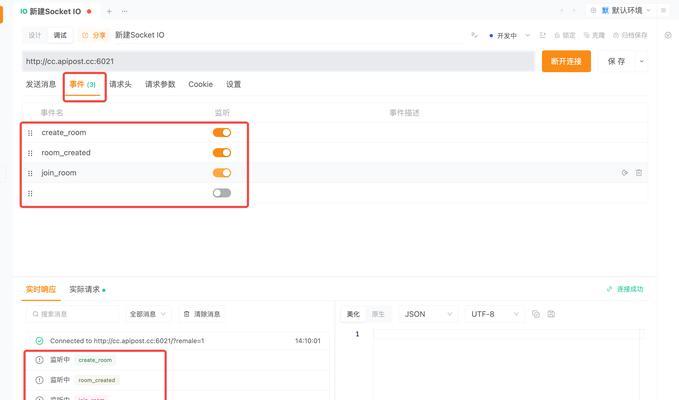Click the 锁定 lock icon
The width and height of the screenshot is (679, 400).
(x=557, y=35)
